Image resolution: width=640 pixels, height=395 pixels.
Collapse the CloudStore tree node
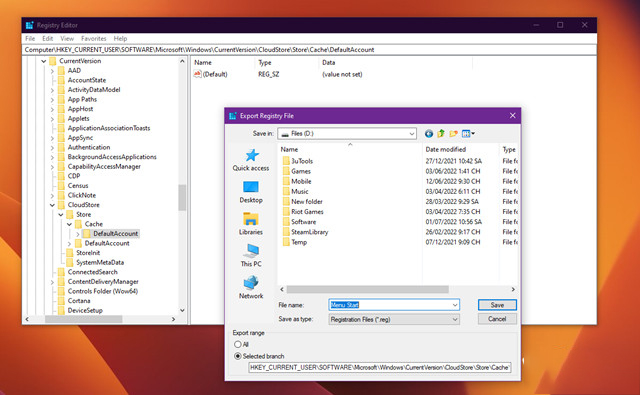[52, 205]
